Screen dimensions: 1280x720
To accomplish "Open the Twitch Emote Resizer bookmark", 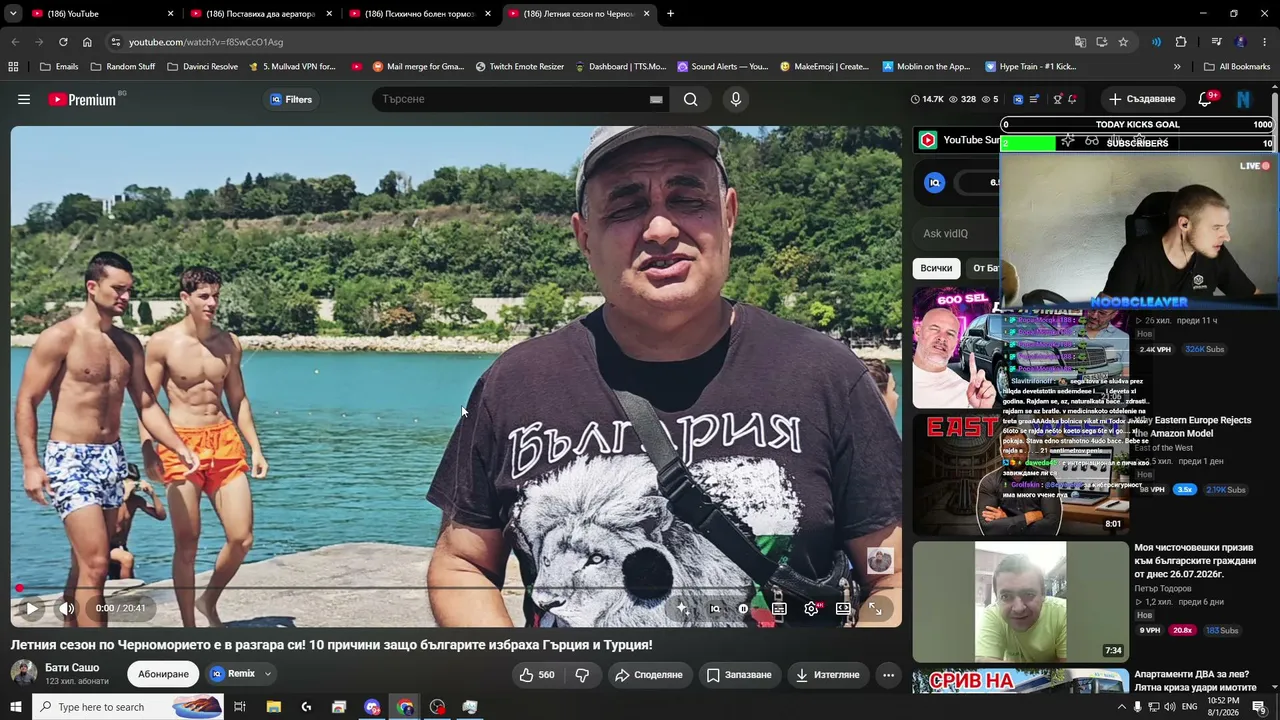I will click(520, 67).
